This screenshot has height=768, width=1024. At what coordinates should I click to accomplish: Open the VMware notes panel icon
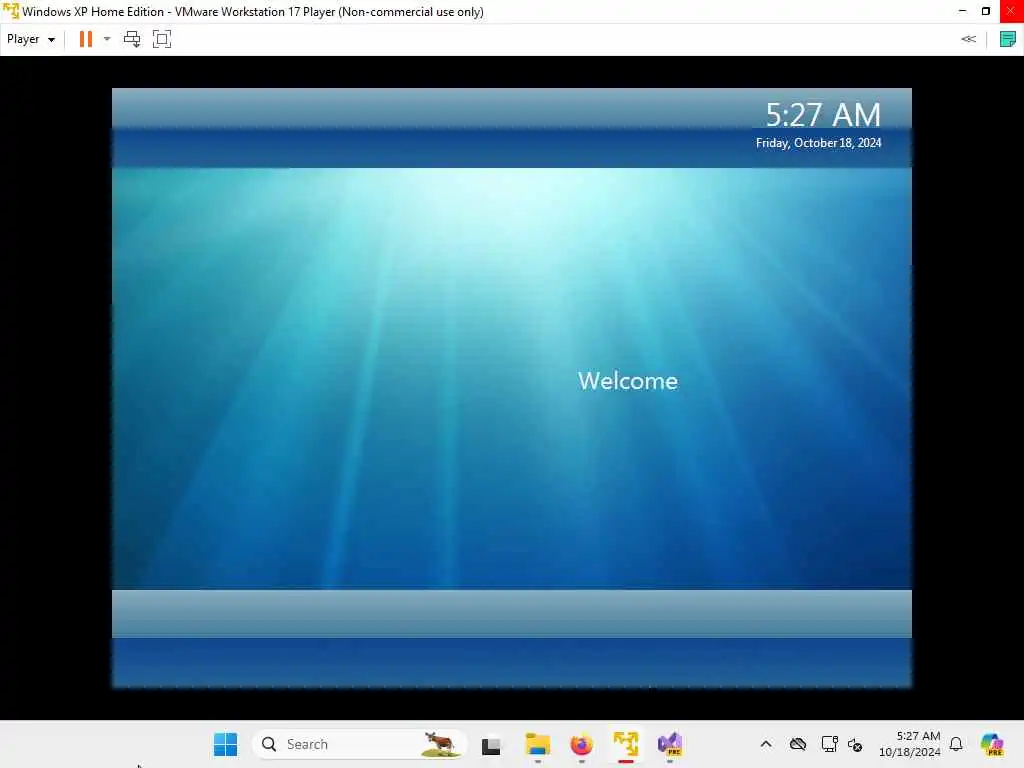click(1008, 39)
